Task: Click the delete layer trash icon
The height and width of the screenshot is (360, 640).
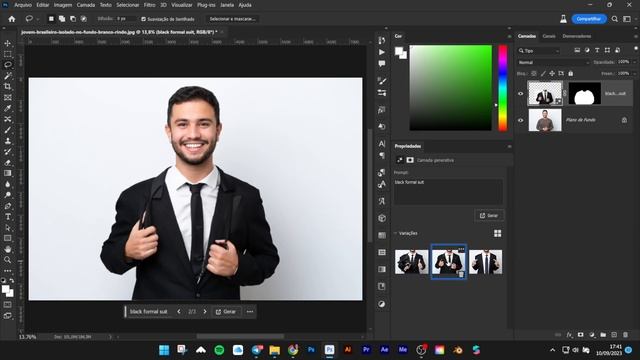Action: pos(625,335)
